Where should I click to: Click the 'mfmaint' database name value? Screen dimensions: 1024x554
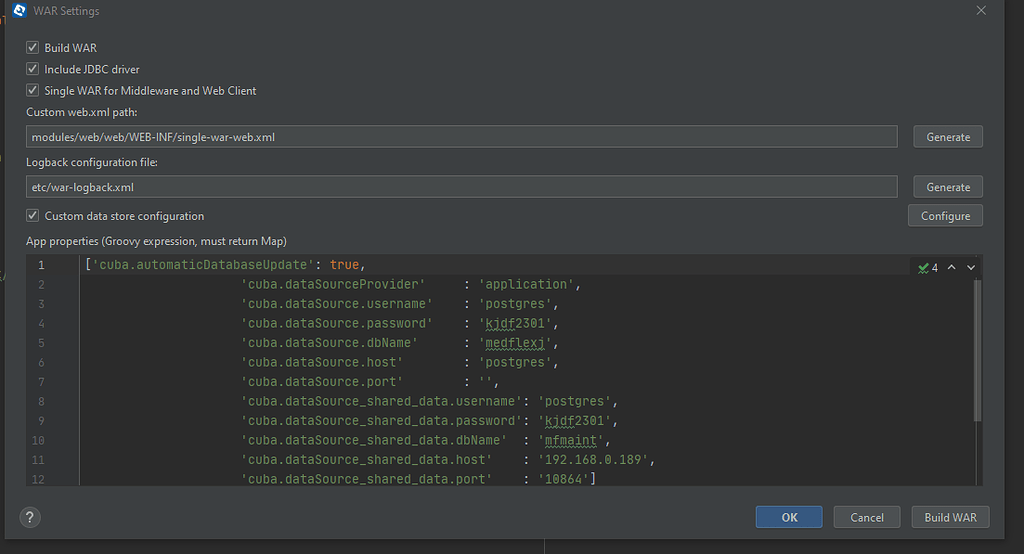(571, 440)
